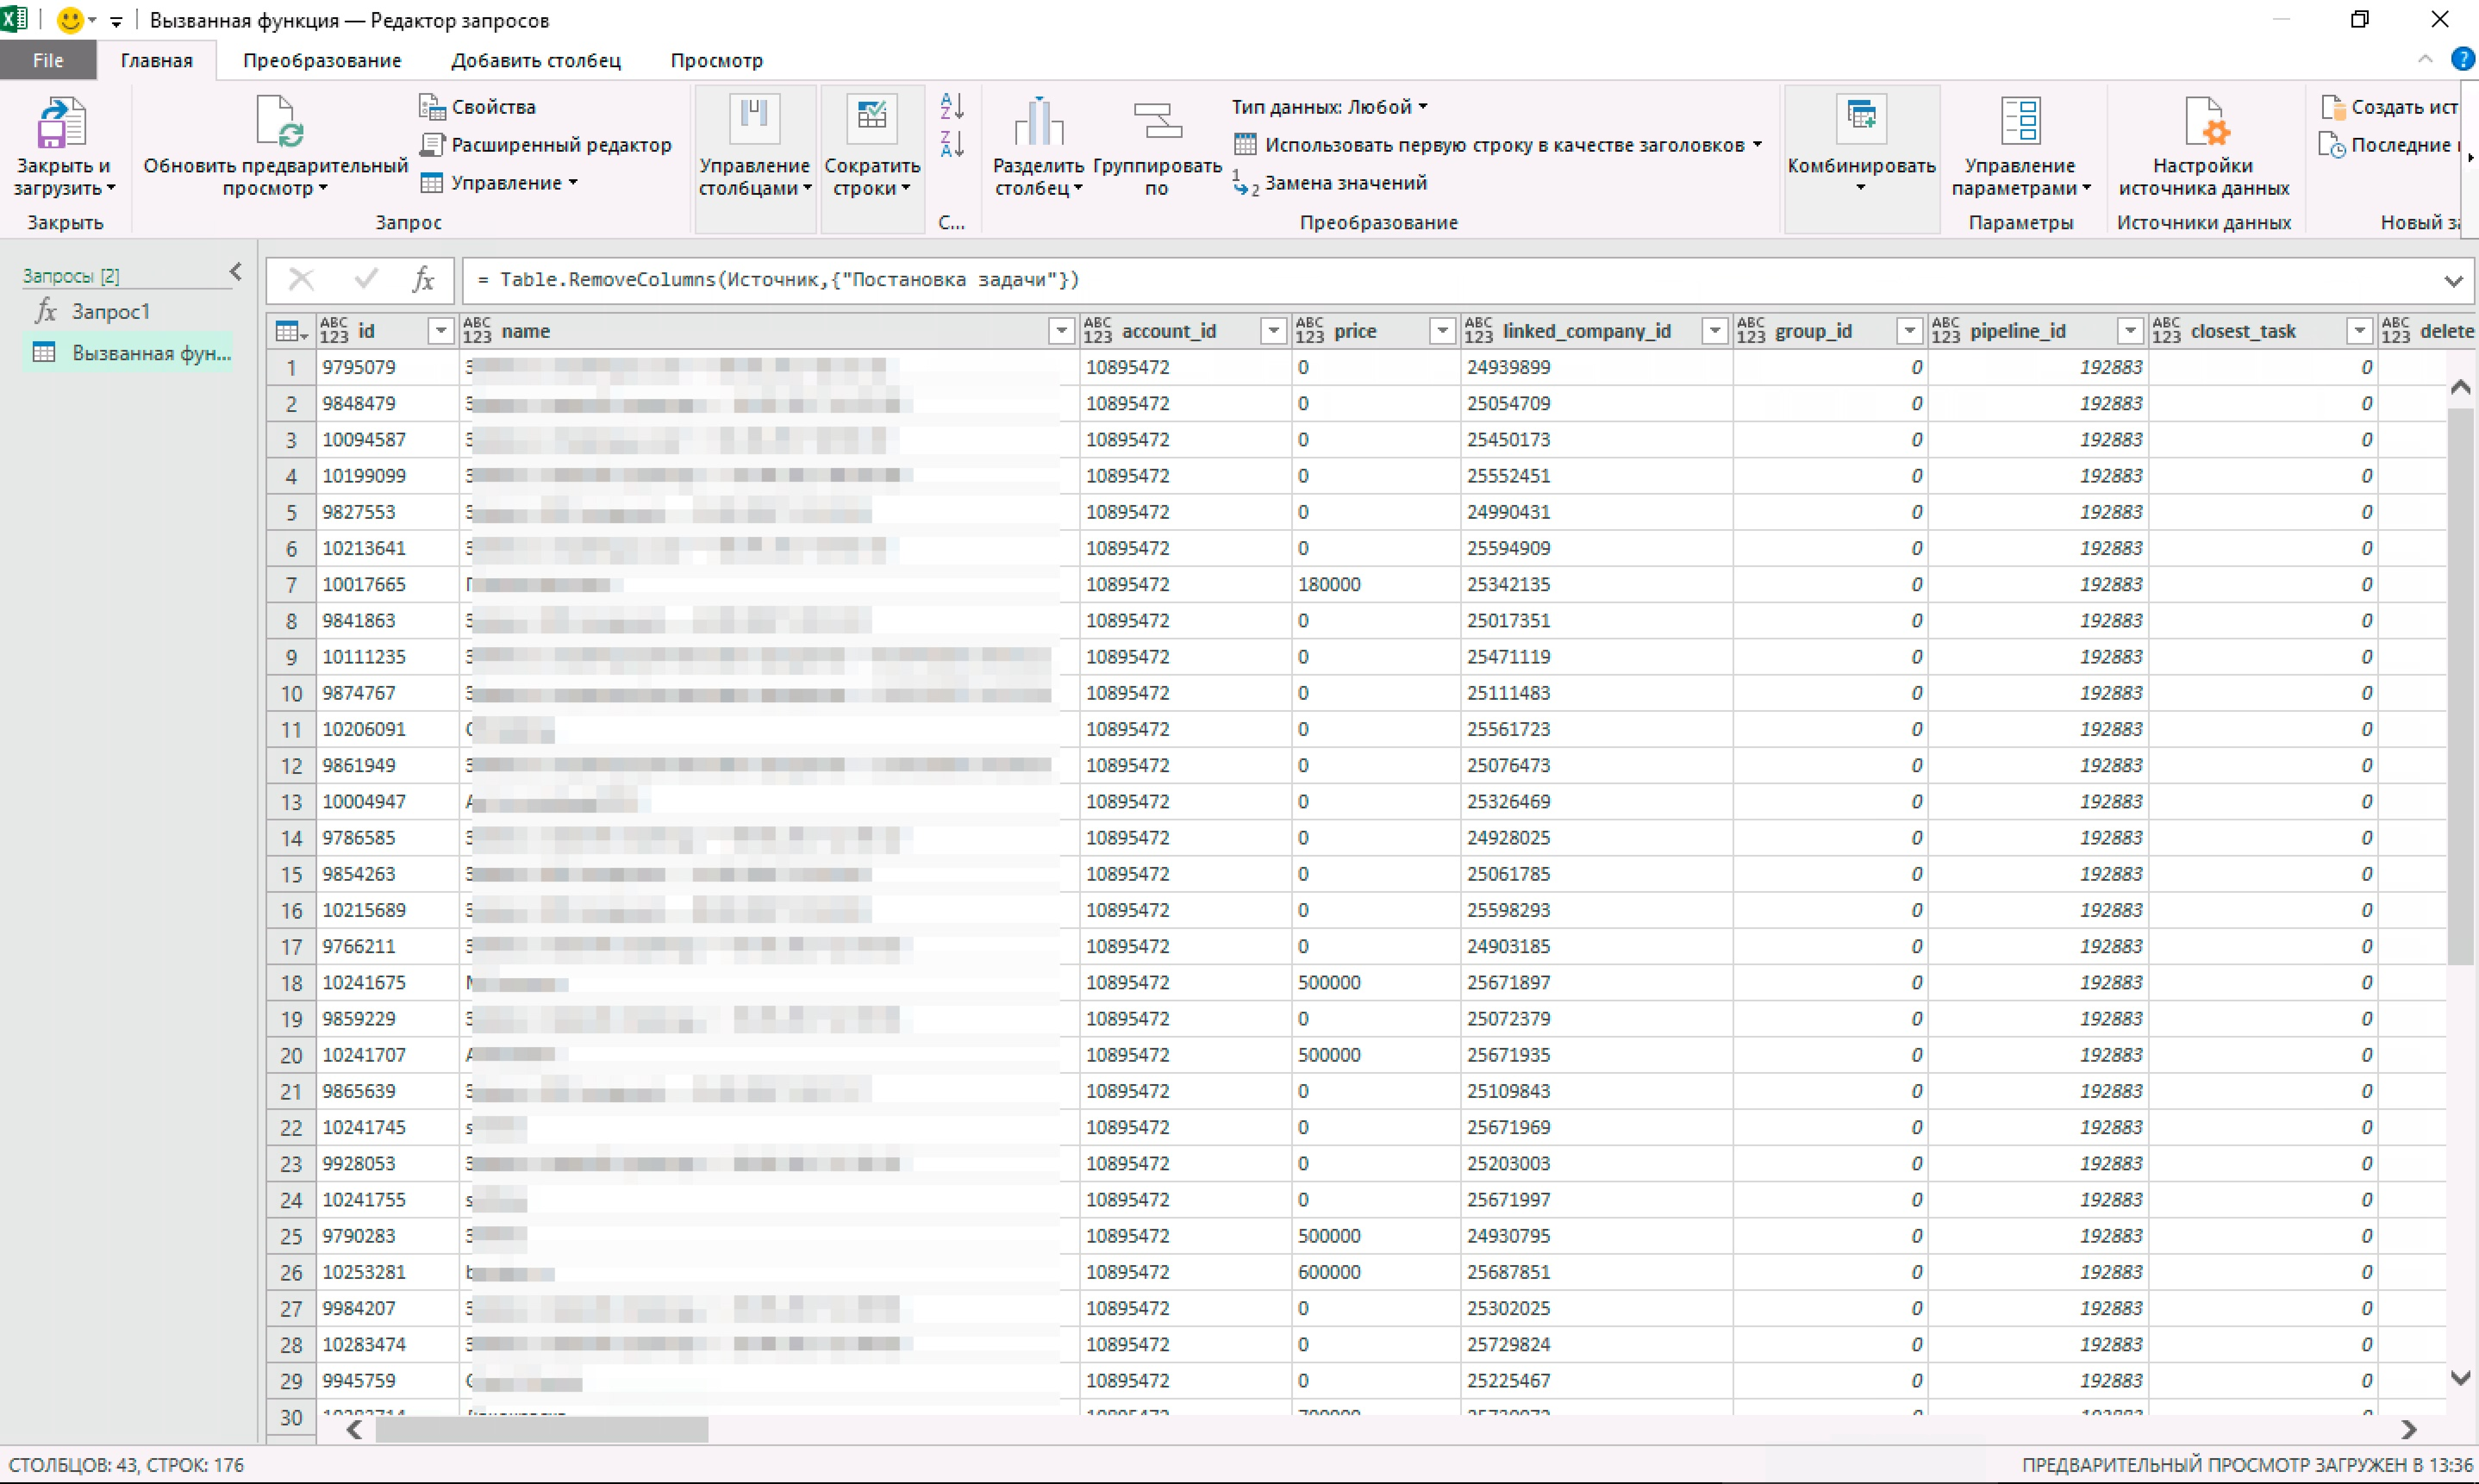Screen dimensions: 2479x1484
Task: Open linked_company_id filter dropdown
Action: click(1714, 331)
